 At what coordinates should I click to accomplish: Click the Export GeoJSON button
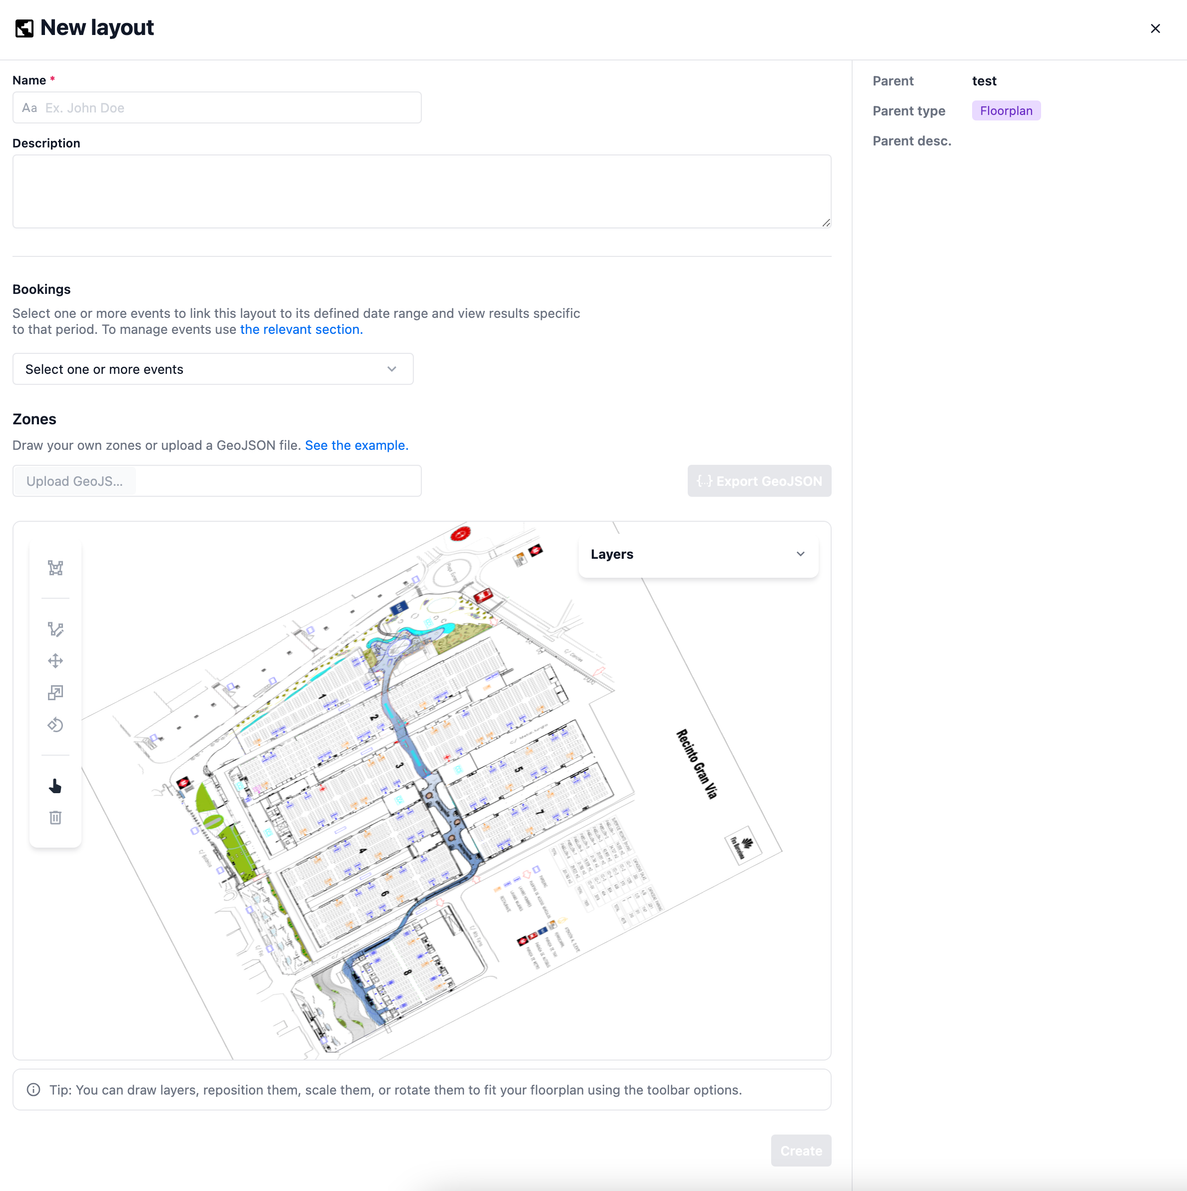[759, 481]
